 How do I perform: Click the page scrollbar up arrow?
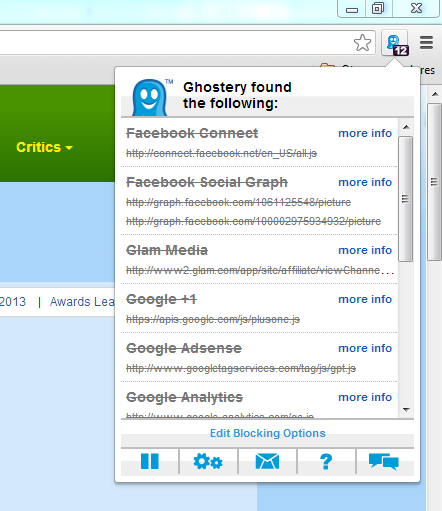point(435,94)
